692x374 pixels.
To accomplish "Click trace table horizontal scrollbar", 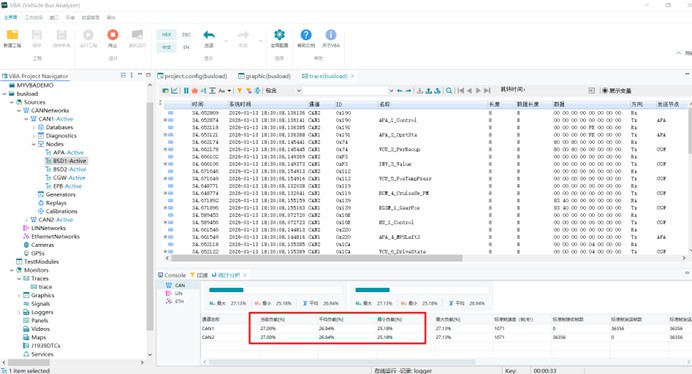I will (316, 258).
